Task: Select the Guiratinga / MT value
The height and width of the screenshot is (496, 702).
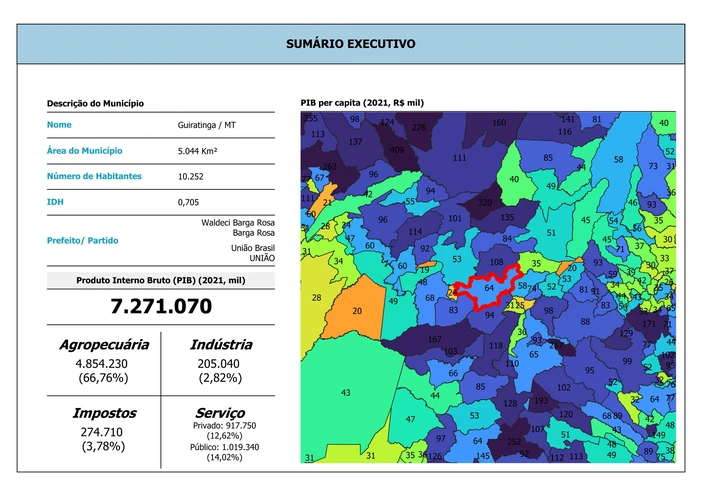Action: pos(206,125)
